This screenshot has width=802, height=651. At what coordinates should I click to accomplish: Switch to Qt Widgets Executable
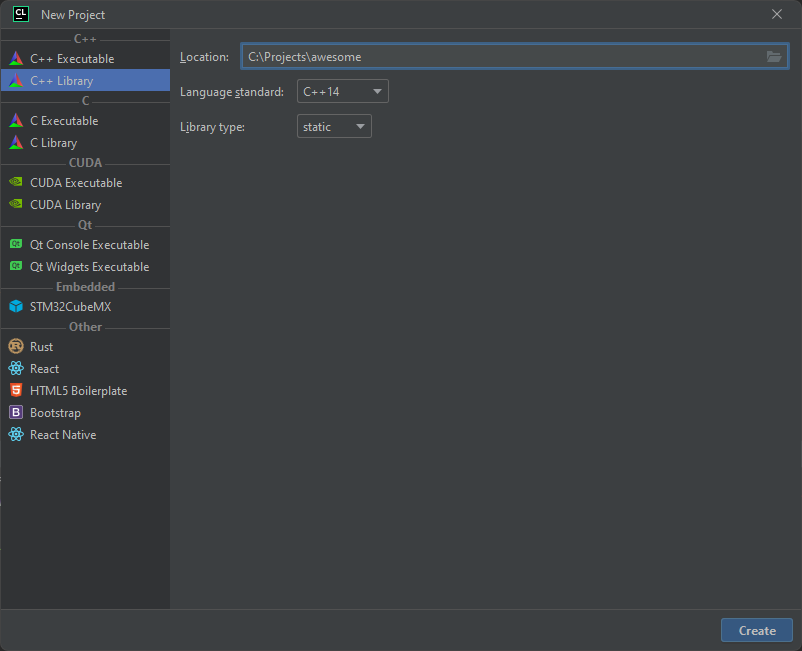tap(89, 266)
